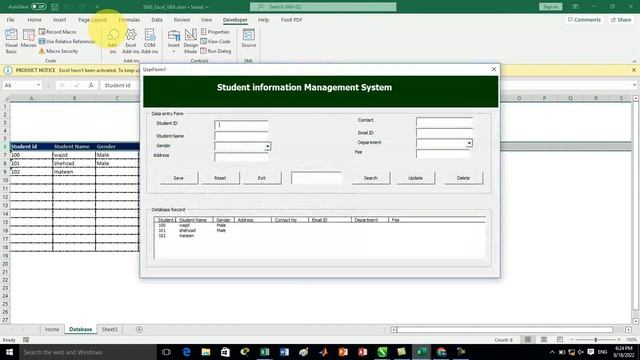The width and height of the screenshot is (640, 360).
Task: Dismiss the Product Notice bar
Action: tap(634, 70)
